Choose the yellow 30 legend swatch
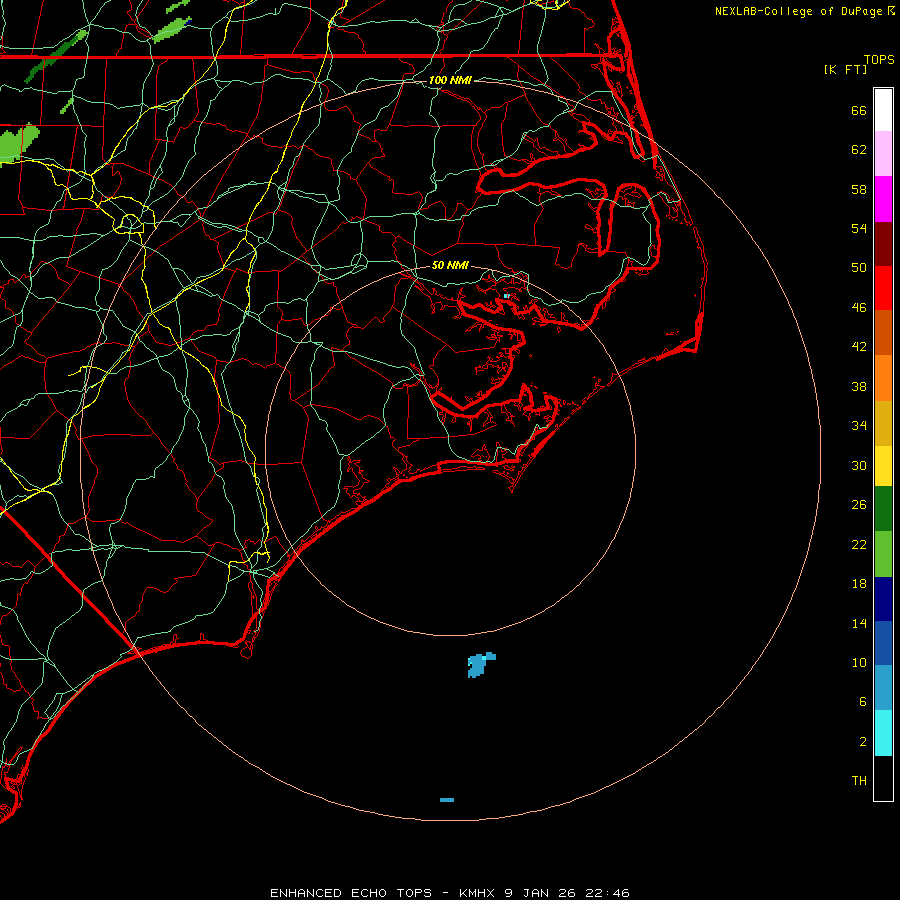The height and width of the screenshot is (900, 900). 883,465
